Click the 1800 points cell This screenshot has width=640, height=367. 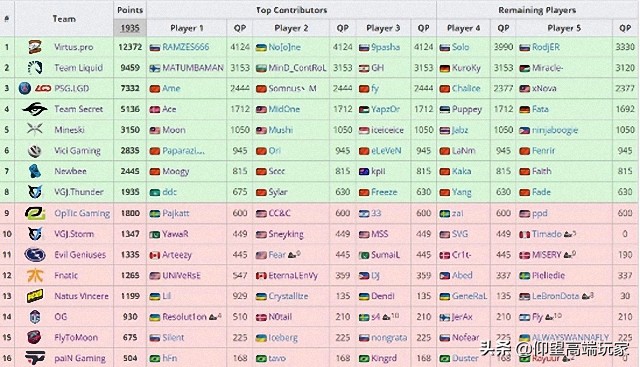pyautogui.click(x=130, y=213)
